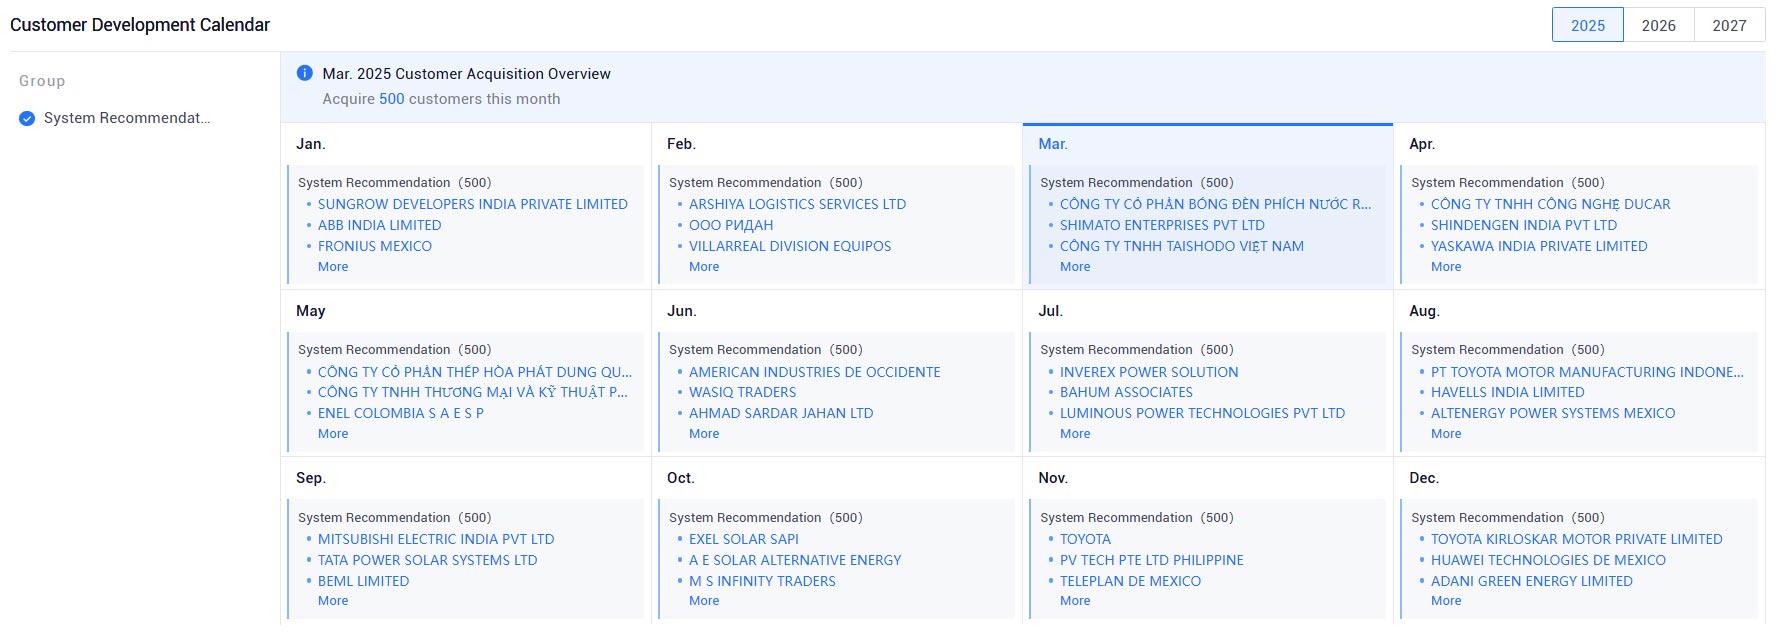Switch to the 2026 year tab

[x=1659, y=25]
